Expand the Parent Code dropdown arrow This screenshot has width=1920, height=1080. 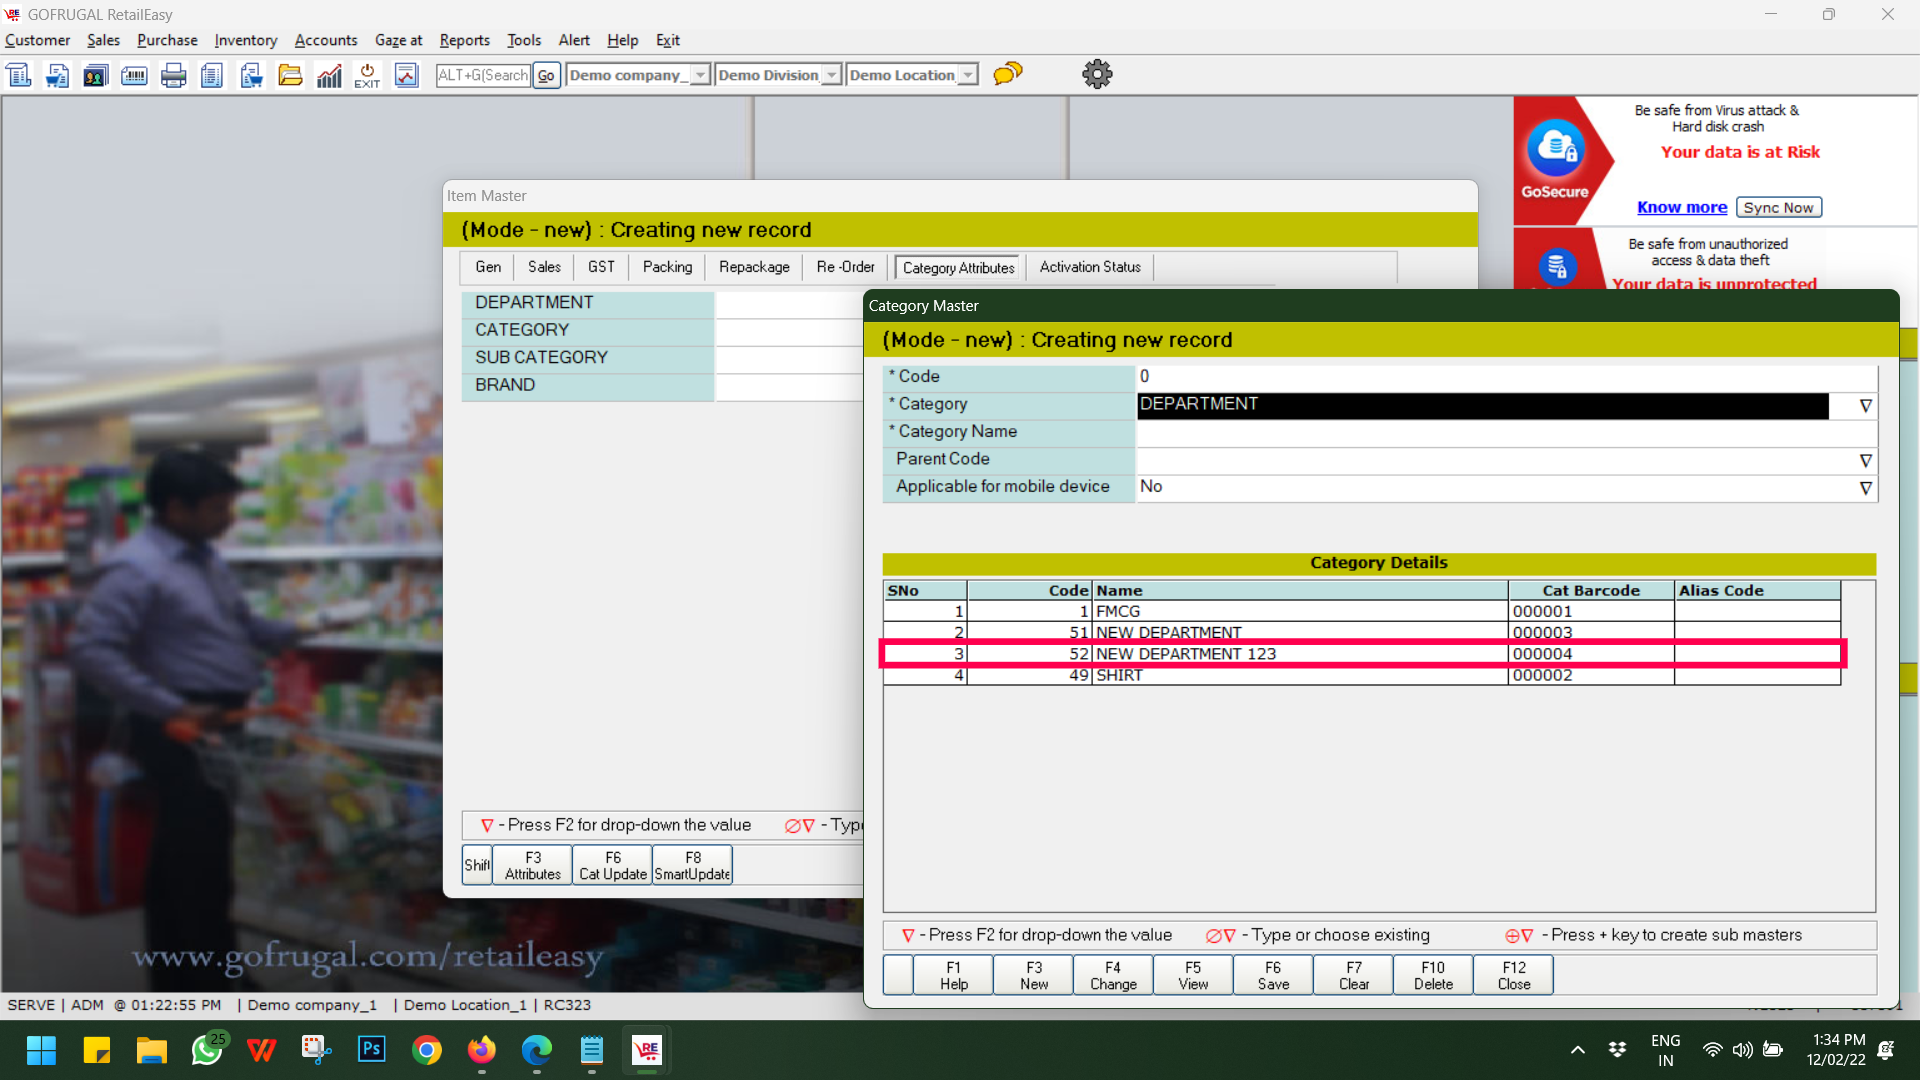pos(1865,460)
